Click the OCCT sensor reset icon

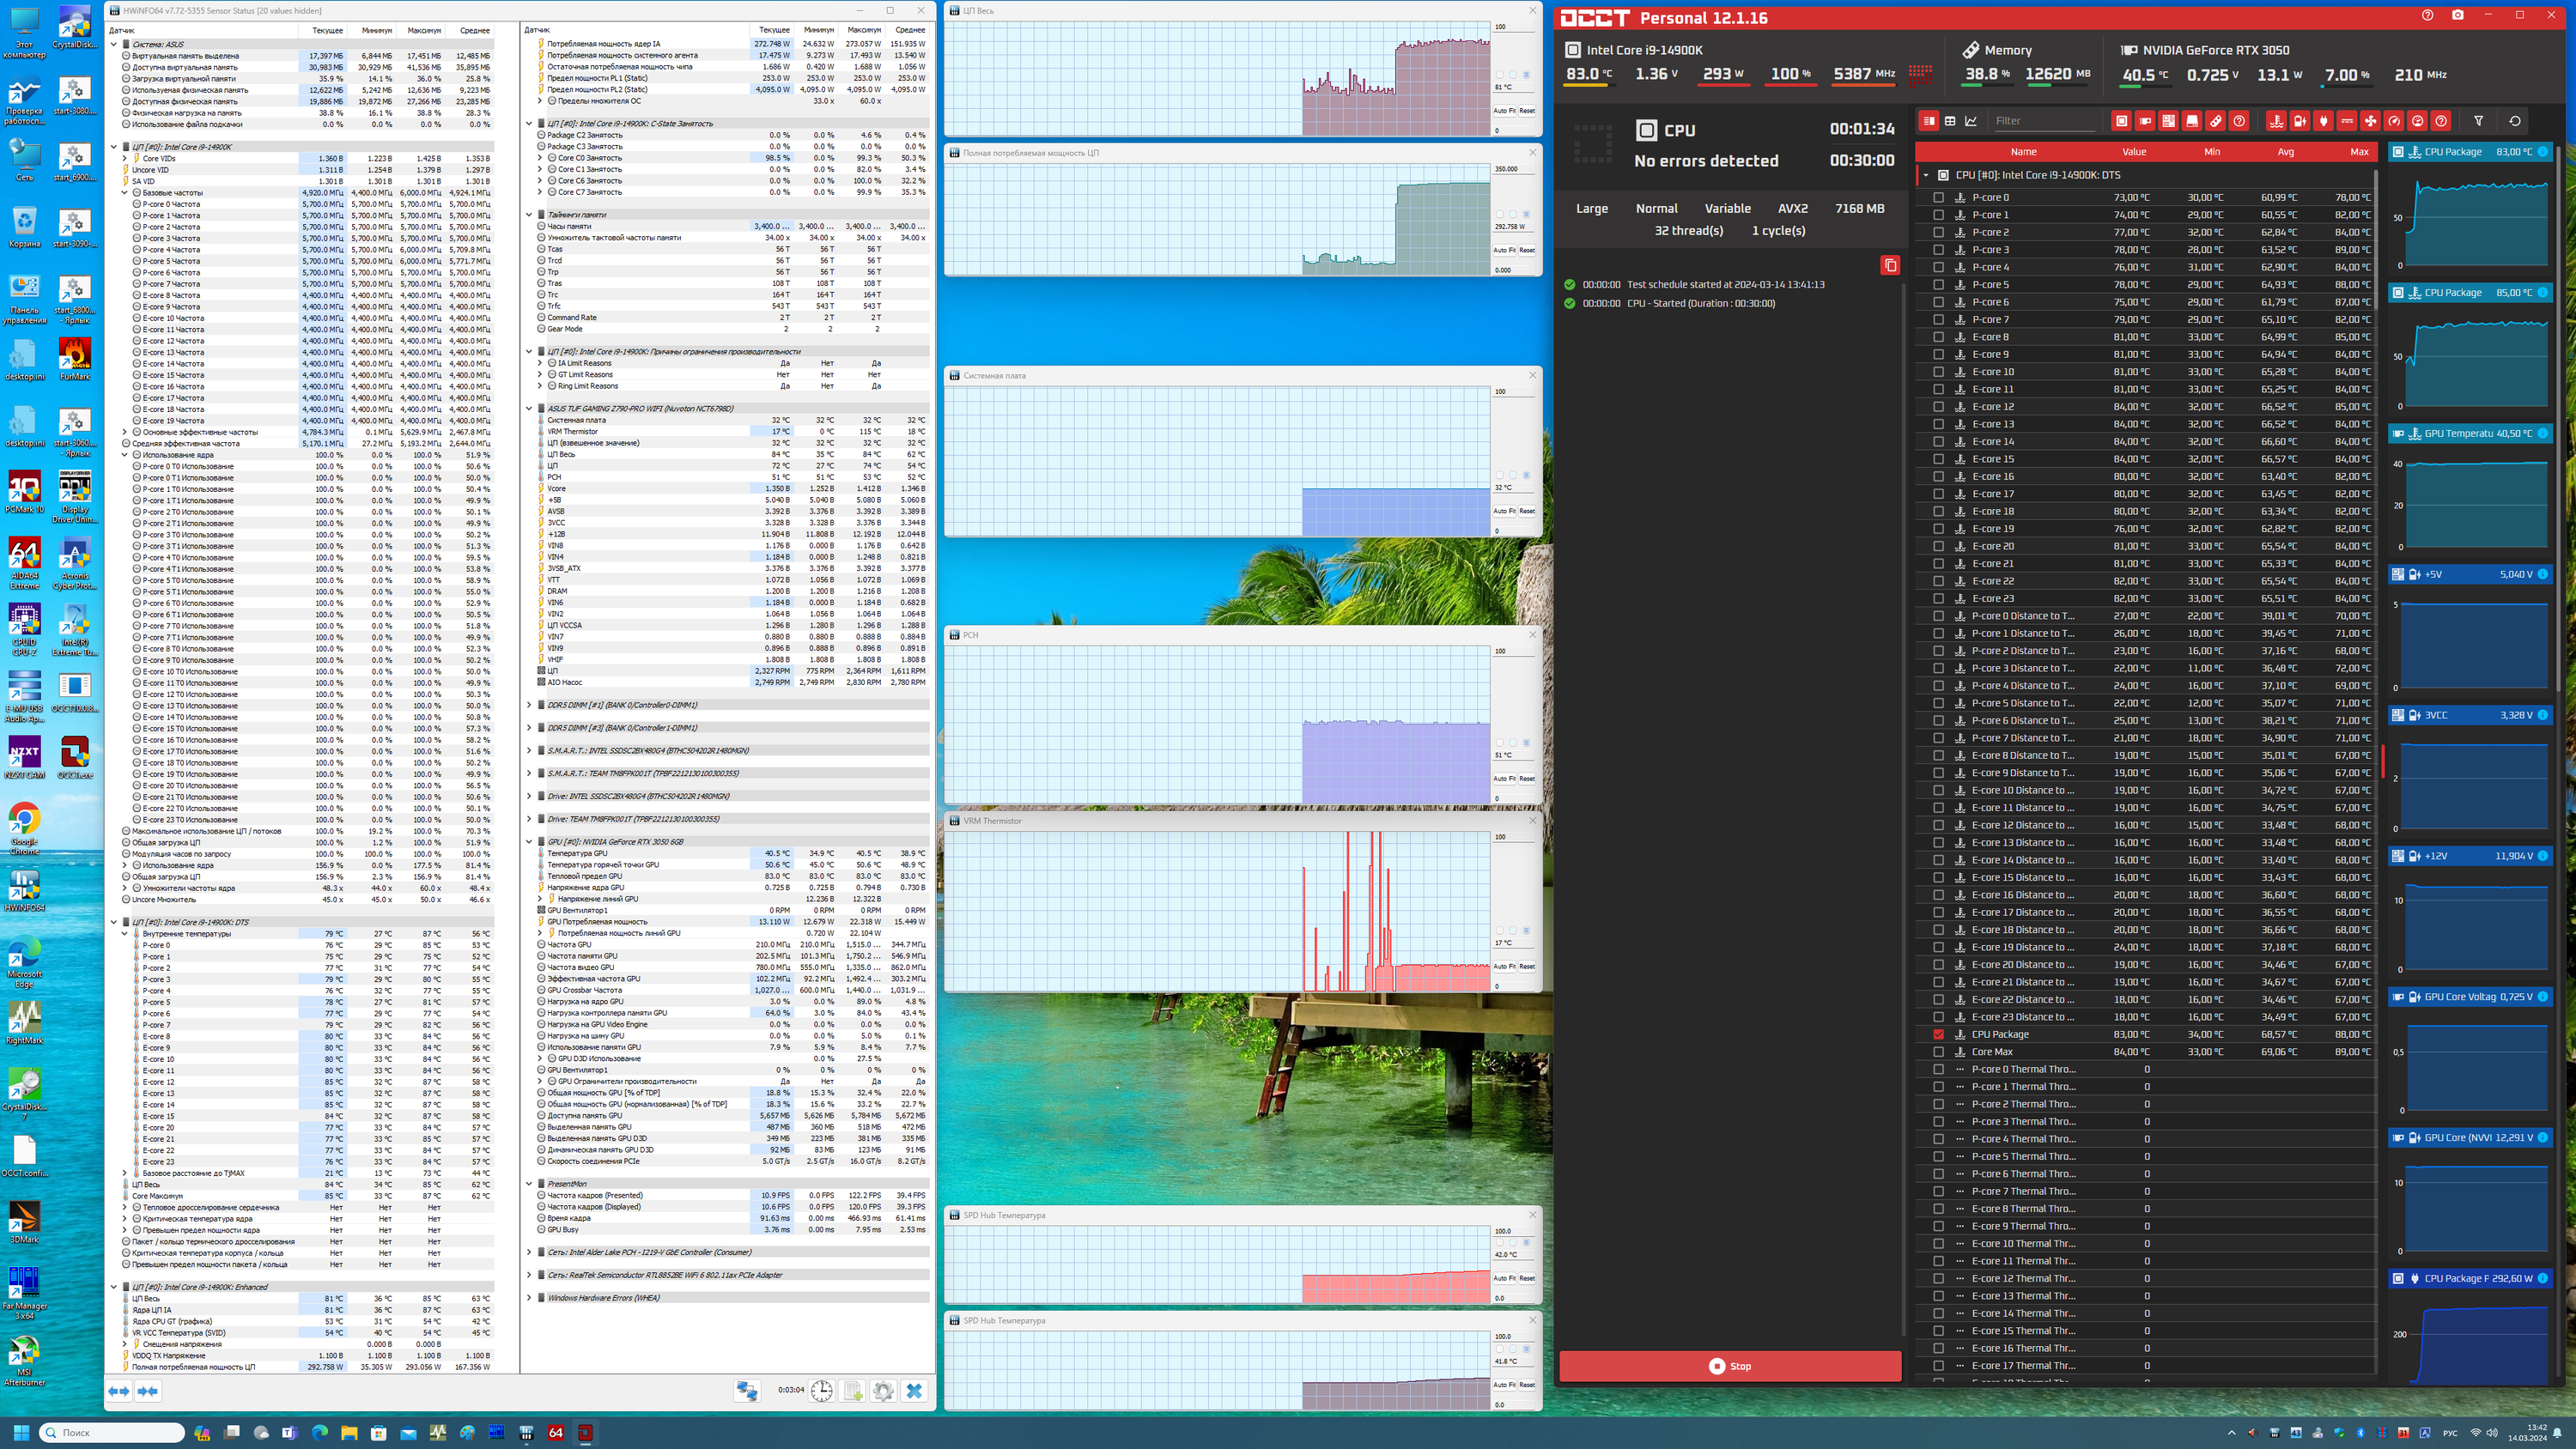(x=2514, y=121)
